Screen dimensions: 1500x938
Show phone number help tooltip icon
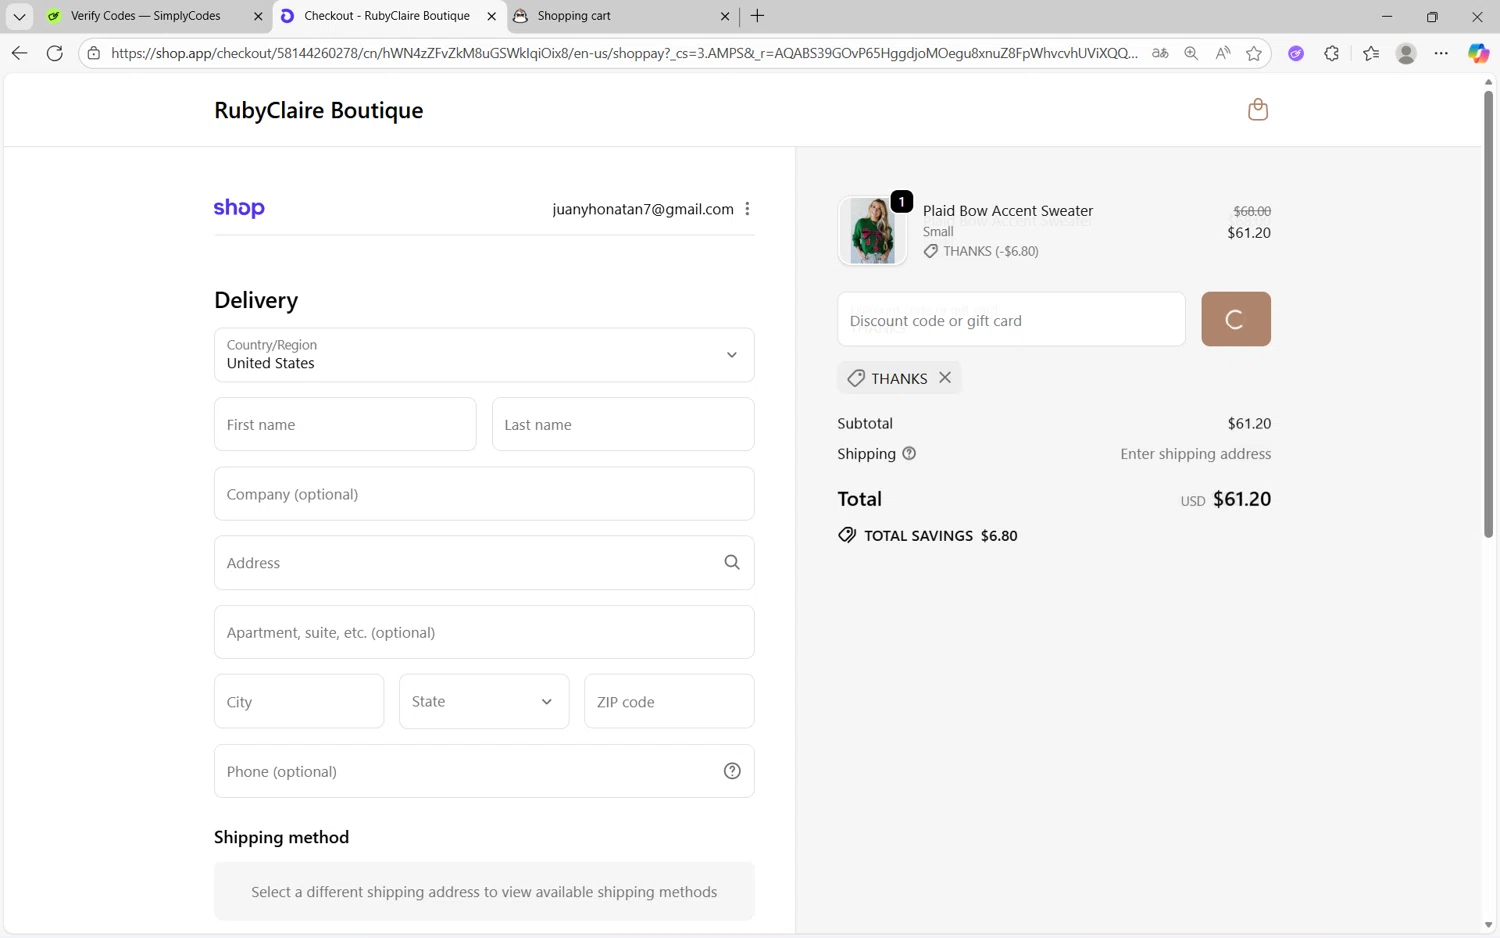732,771
